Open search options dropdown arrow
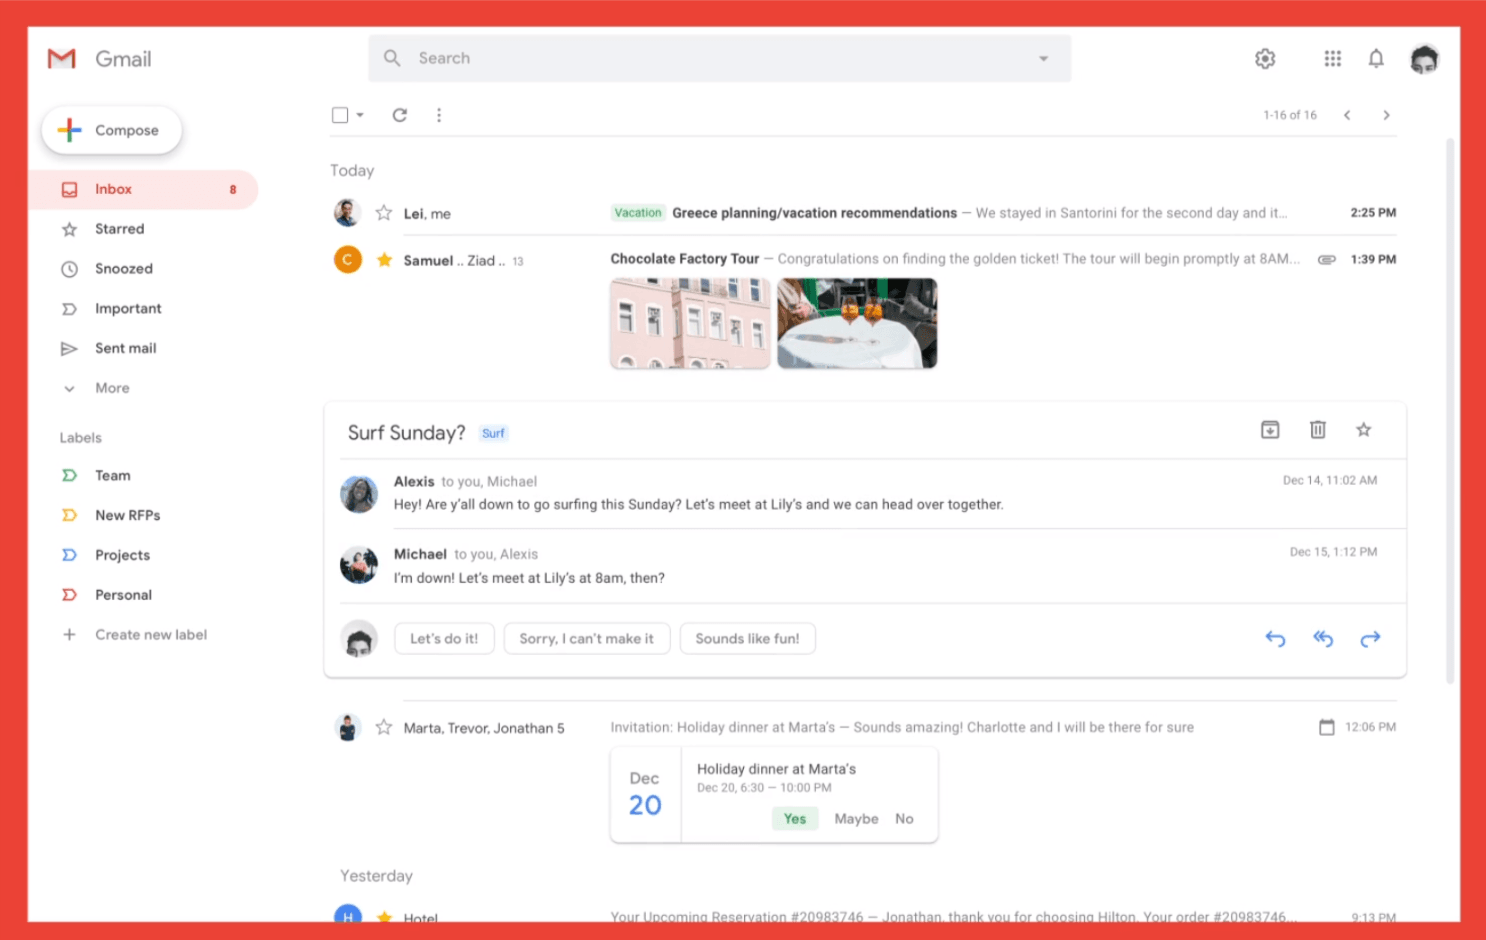The image size is (1486, 940). pos(1044,58)
